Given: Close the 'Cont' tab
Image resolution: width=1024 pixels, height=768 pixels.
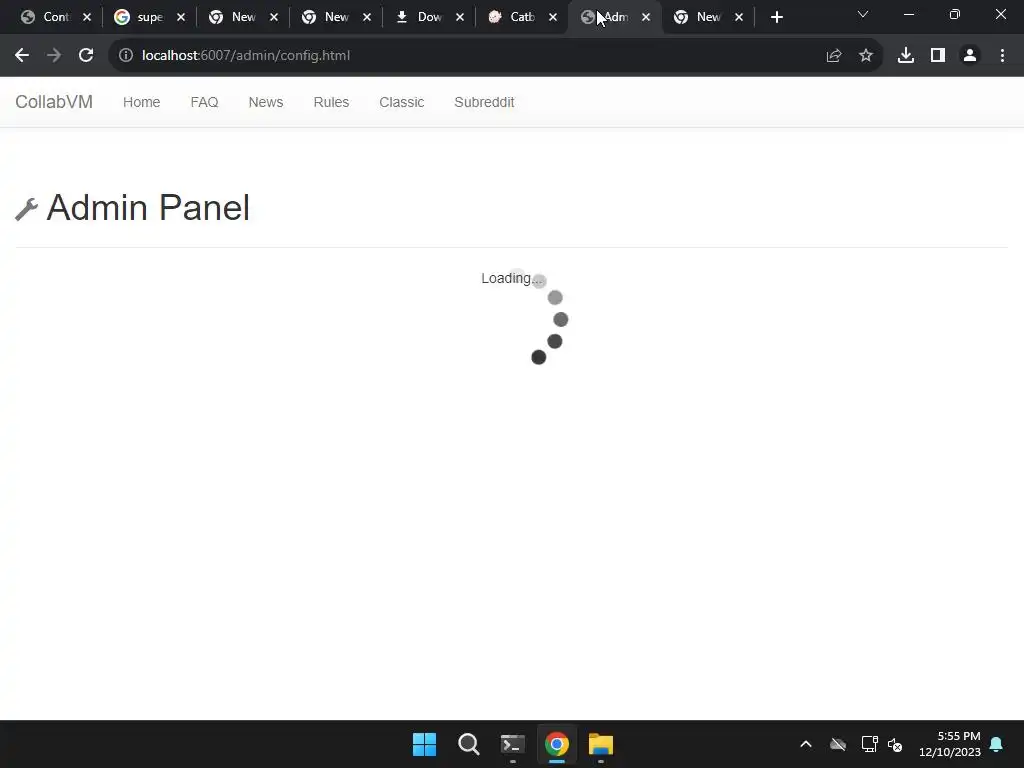Looking at the screenshot, I should [x=87, y=17].
